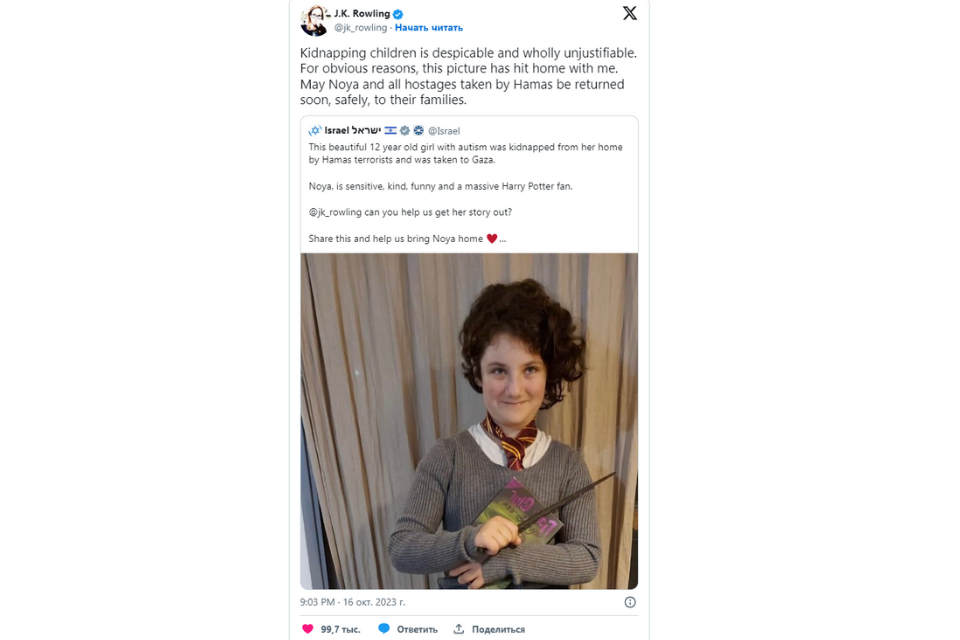Image resolution: width=960 pixels, height=640 pixels.
Task: Click the Israel account star avatar
Action: [x=315, y=130]
